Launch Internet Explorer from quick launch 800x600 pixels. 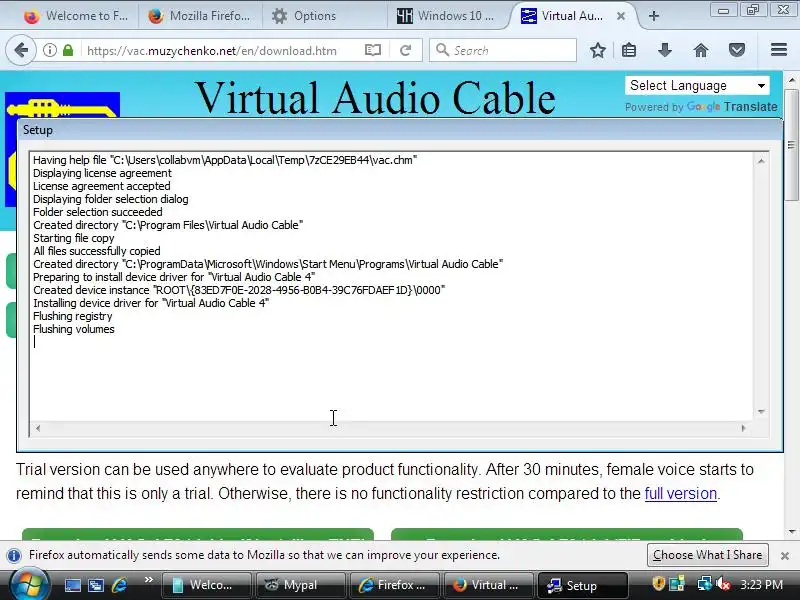pos(119,585)
